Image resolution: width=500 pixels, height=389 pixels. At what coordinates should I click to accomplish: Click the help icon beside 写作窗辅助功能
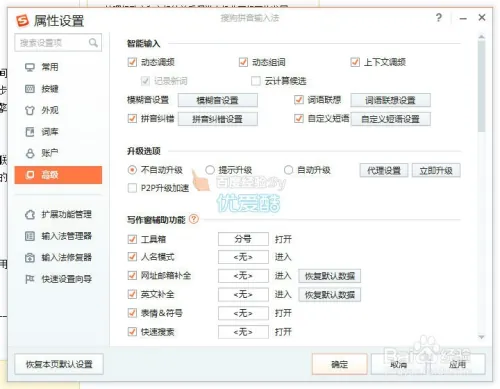(x=194, y=219)
